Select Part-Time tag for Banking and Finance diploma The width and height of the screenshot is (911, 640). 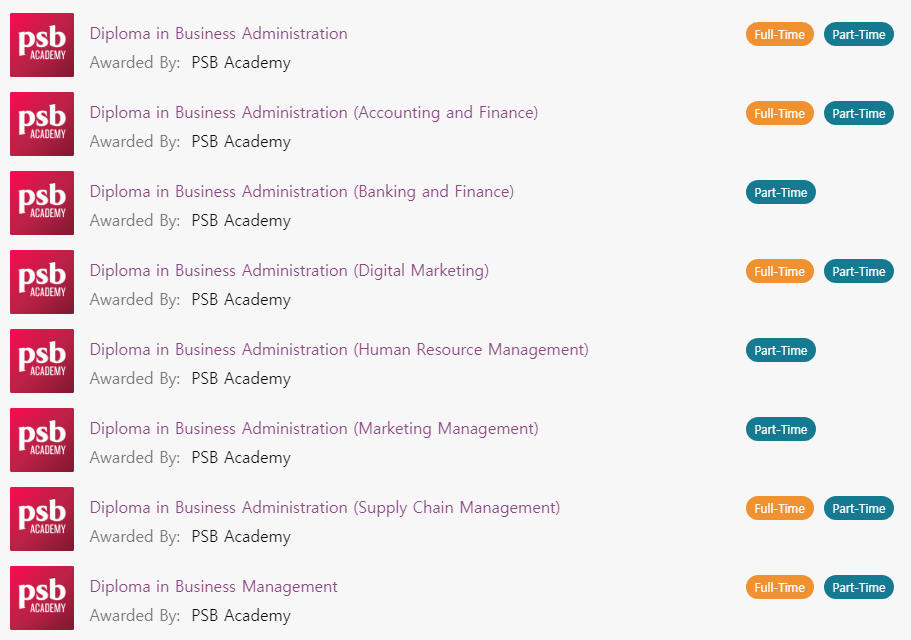tap(781, 192)
